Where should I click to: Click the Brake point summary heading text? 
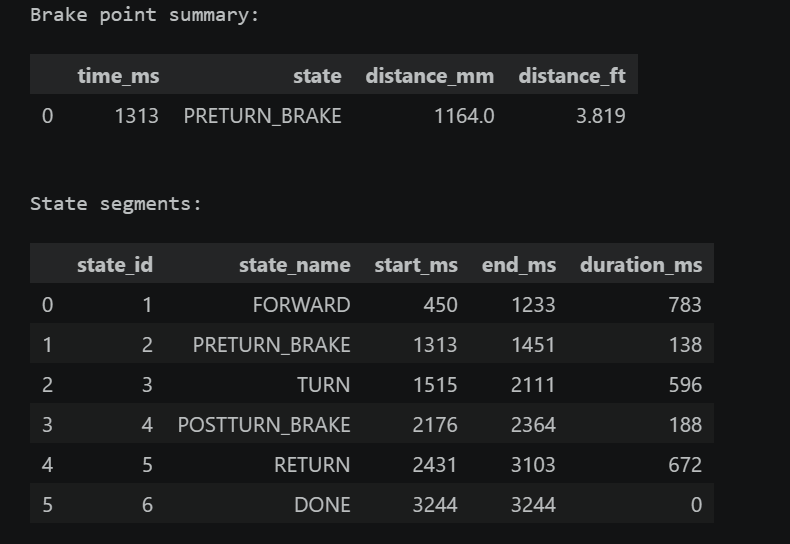pos(145,15)
